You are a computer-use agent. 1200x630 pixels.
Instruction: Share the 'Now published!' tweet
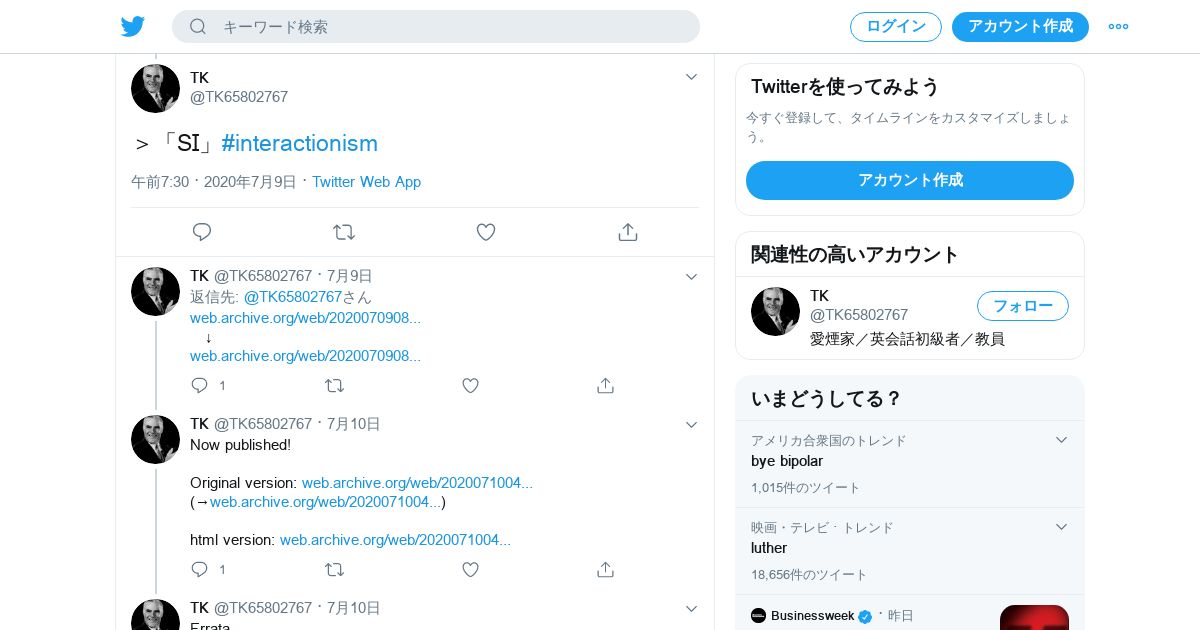click(x=605, y=569)
